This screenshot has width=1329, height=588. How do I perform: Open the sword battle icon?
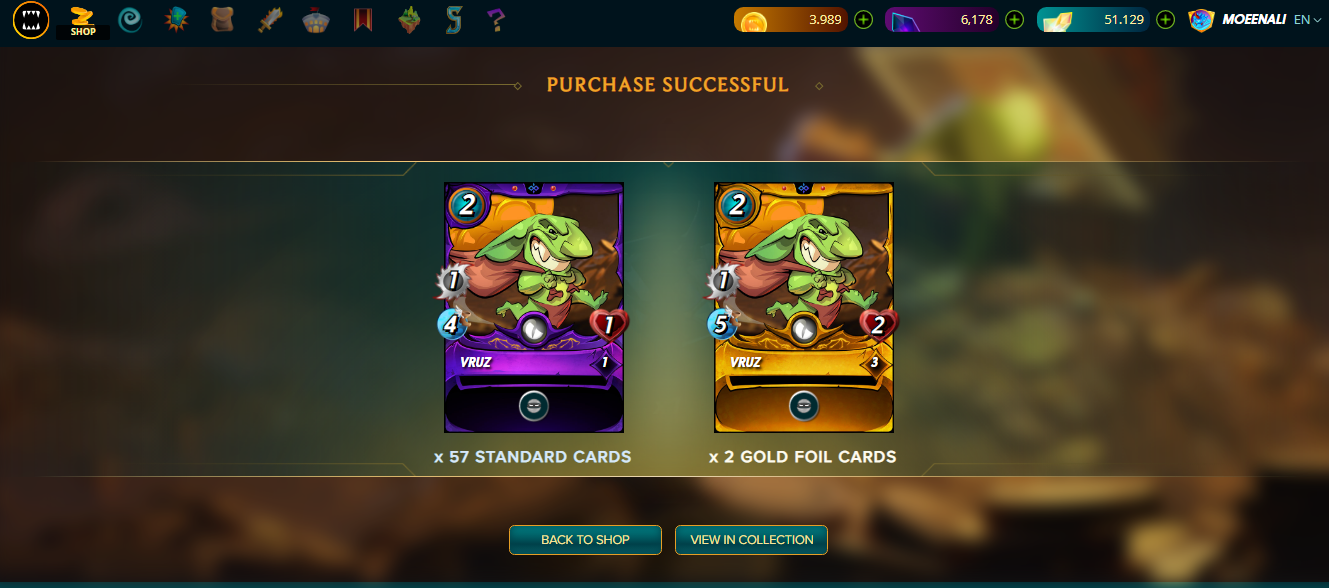pyautogui.click(x=270, y=19)
